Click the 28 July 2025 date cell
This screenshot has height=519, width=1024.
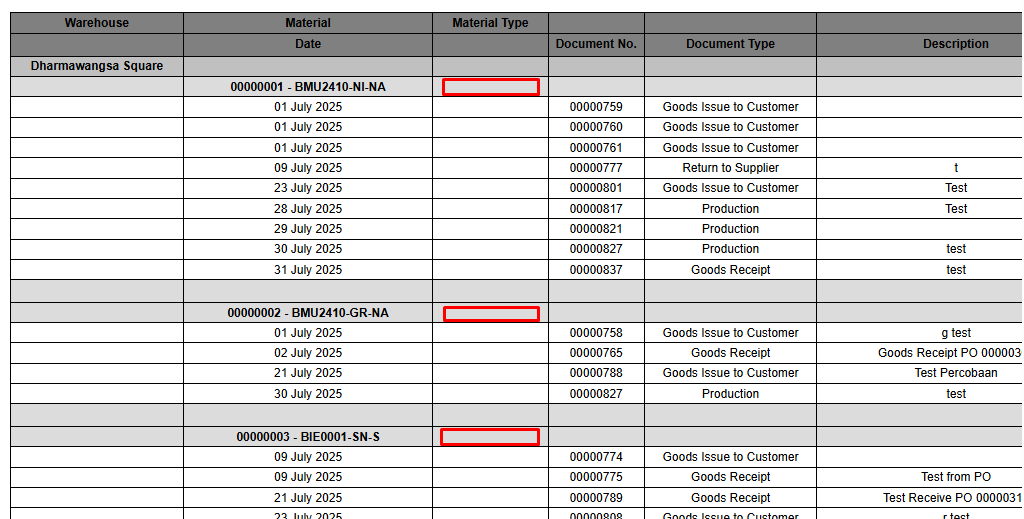pos(308,209)
